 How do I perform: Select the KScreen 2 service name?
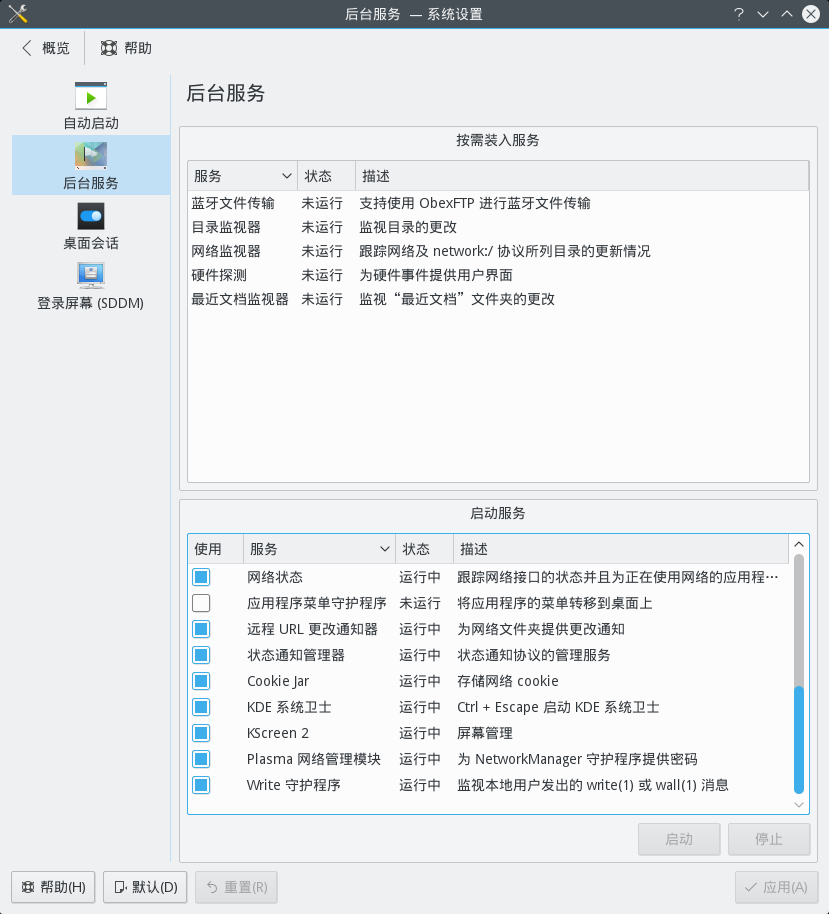(278, 733)
